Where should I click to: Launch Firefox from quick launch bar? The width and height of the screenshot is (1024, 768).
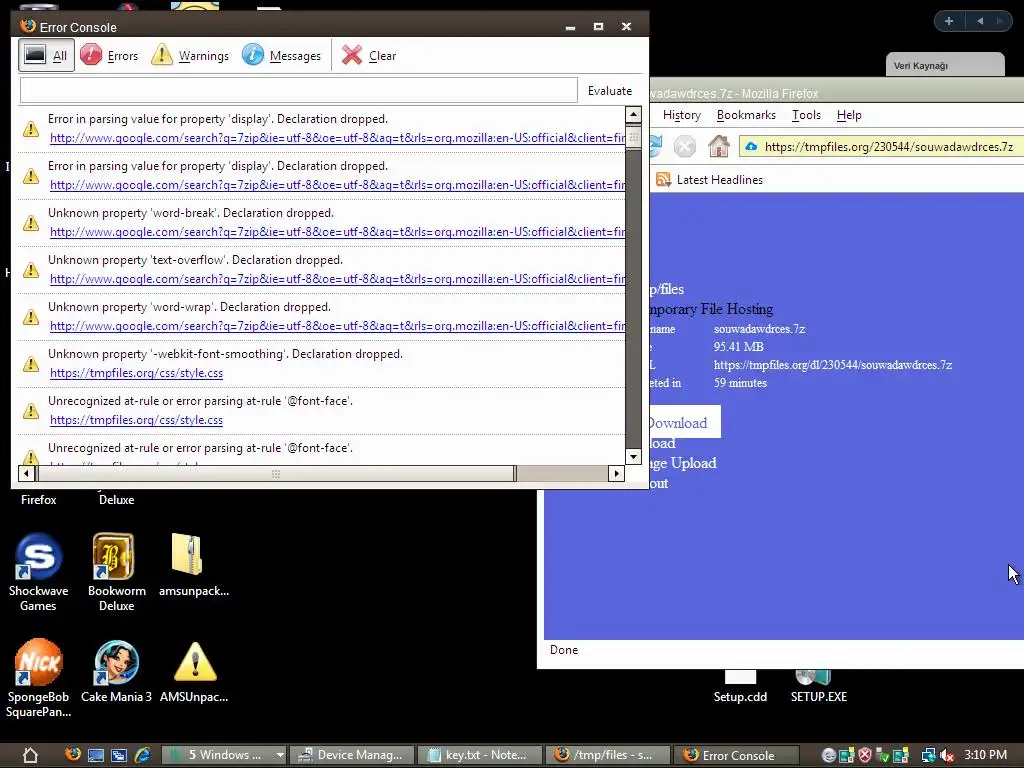72,755
